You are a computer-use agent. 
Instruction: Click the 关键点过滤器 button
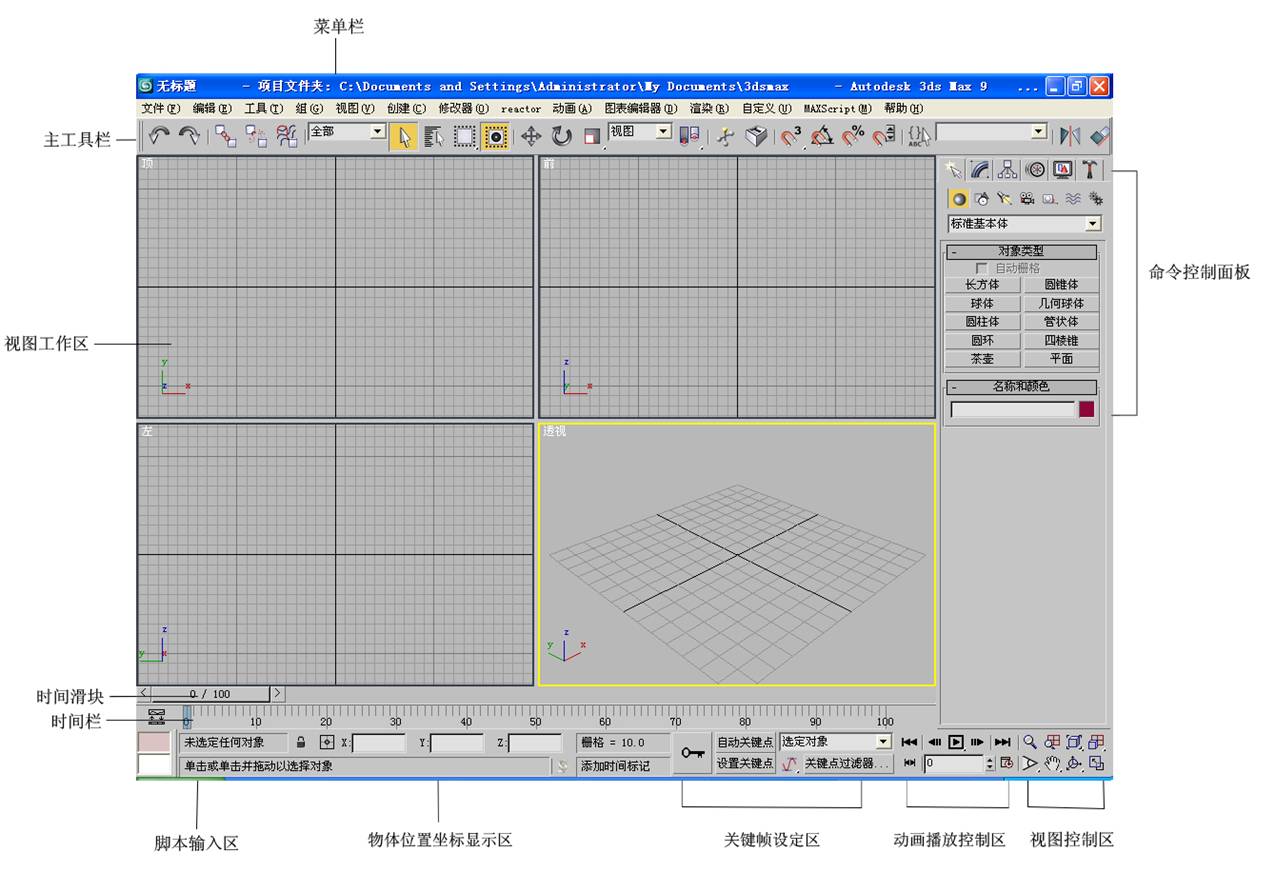[x=848, y=764]
